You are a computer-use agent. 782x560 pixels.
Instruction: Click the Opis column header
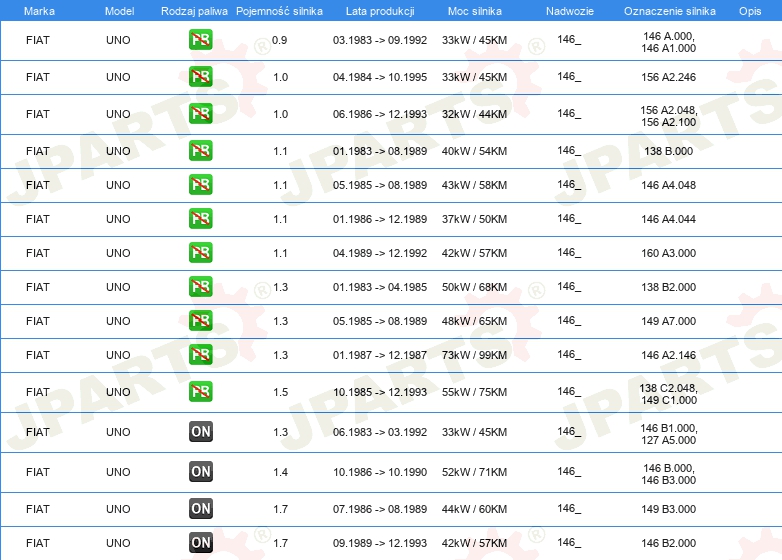[x=750, y=11]
